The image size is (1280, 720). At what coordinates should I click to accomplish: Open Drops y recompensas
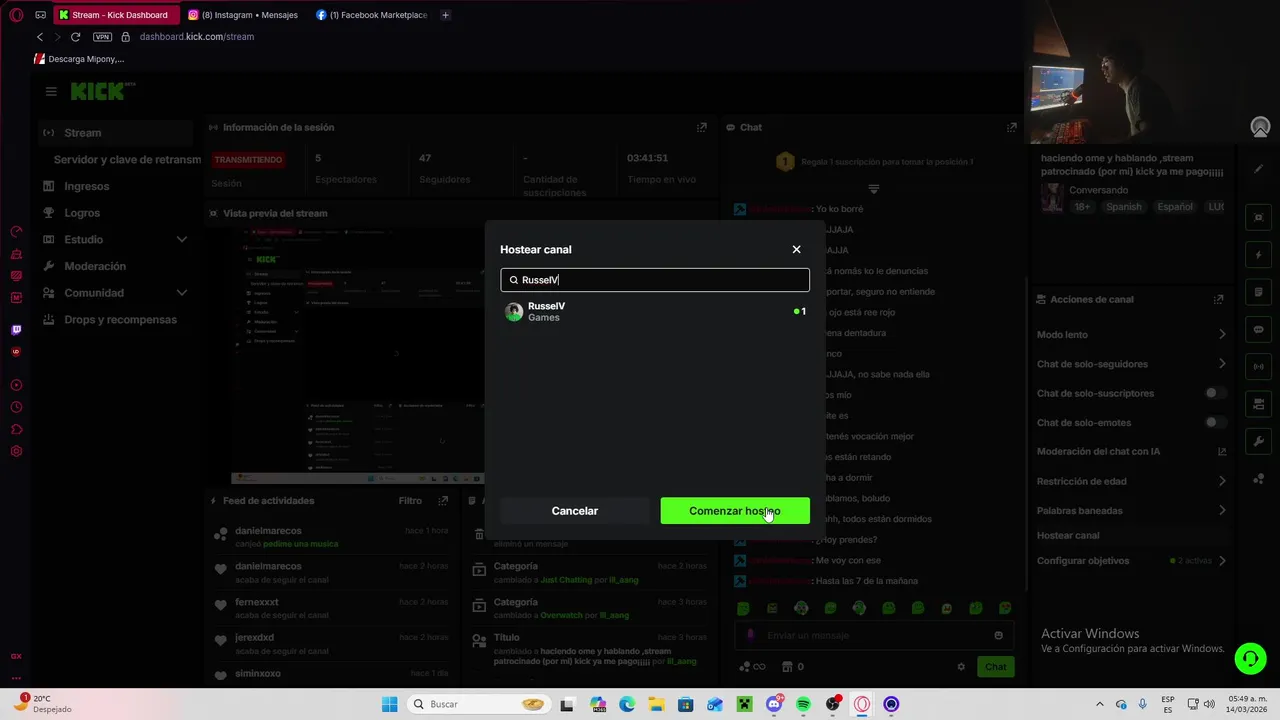pyautogui.click(x=116, y=320)
